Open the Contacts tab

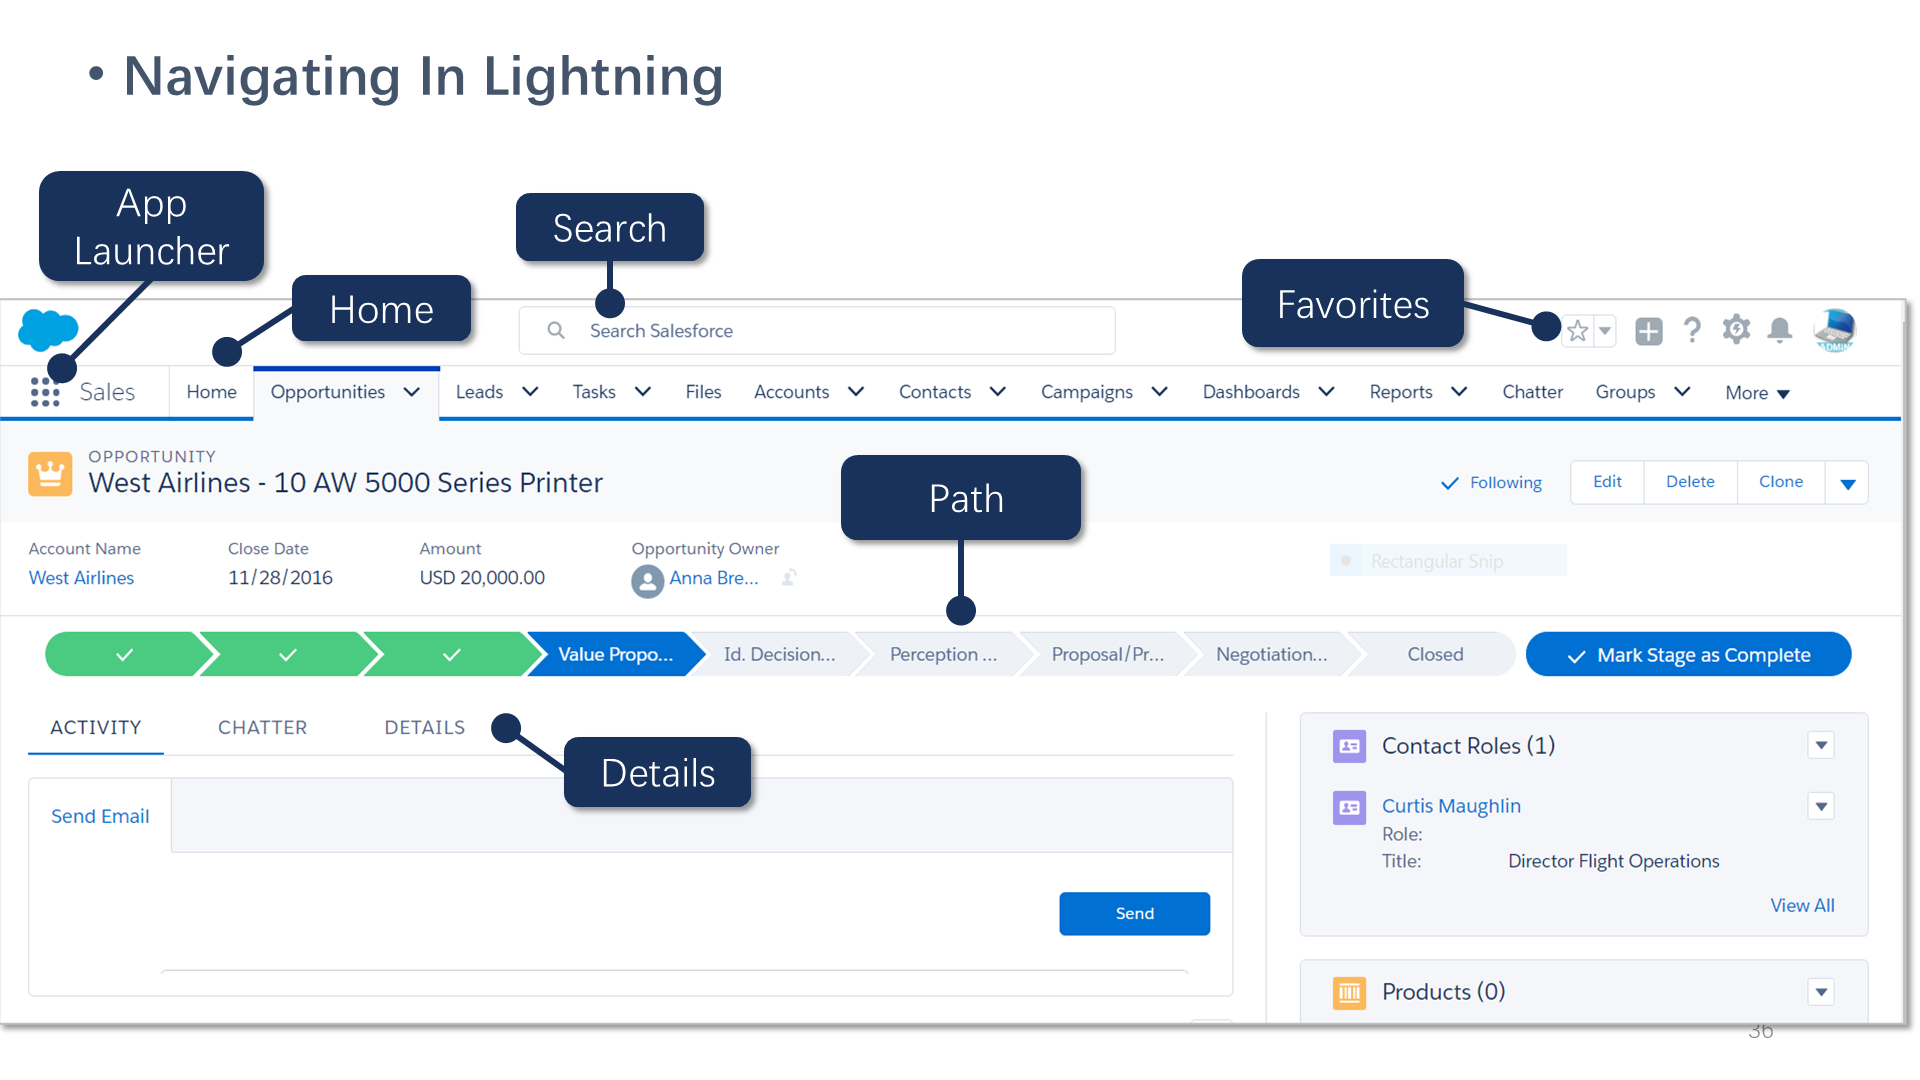[x=935, y=392]
